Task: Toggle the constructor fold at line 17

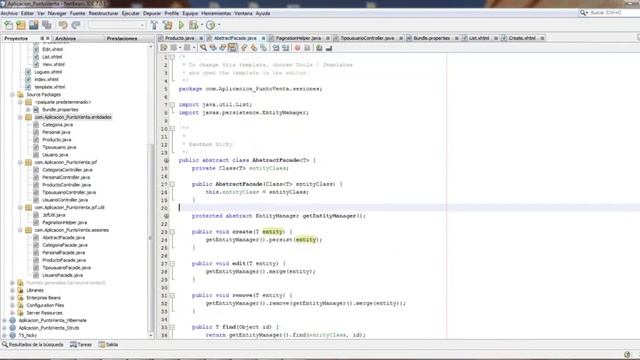Action: click(172, 184)
